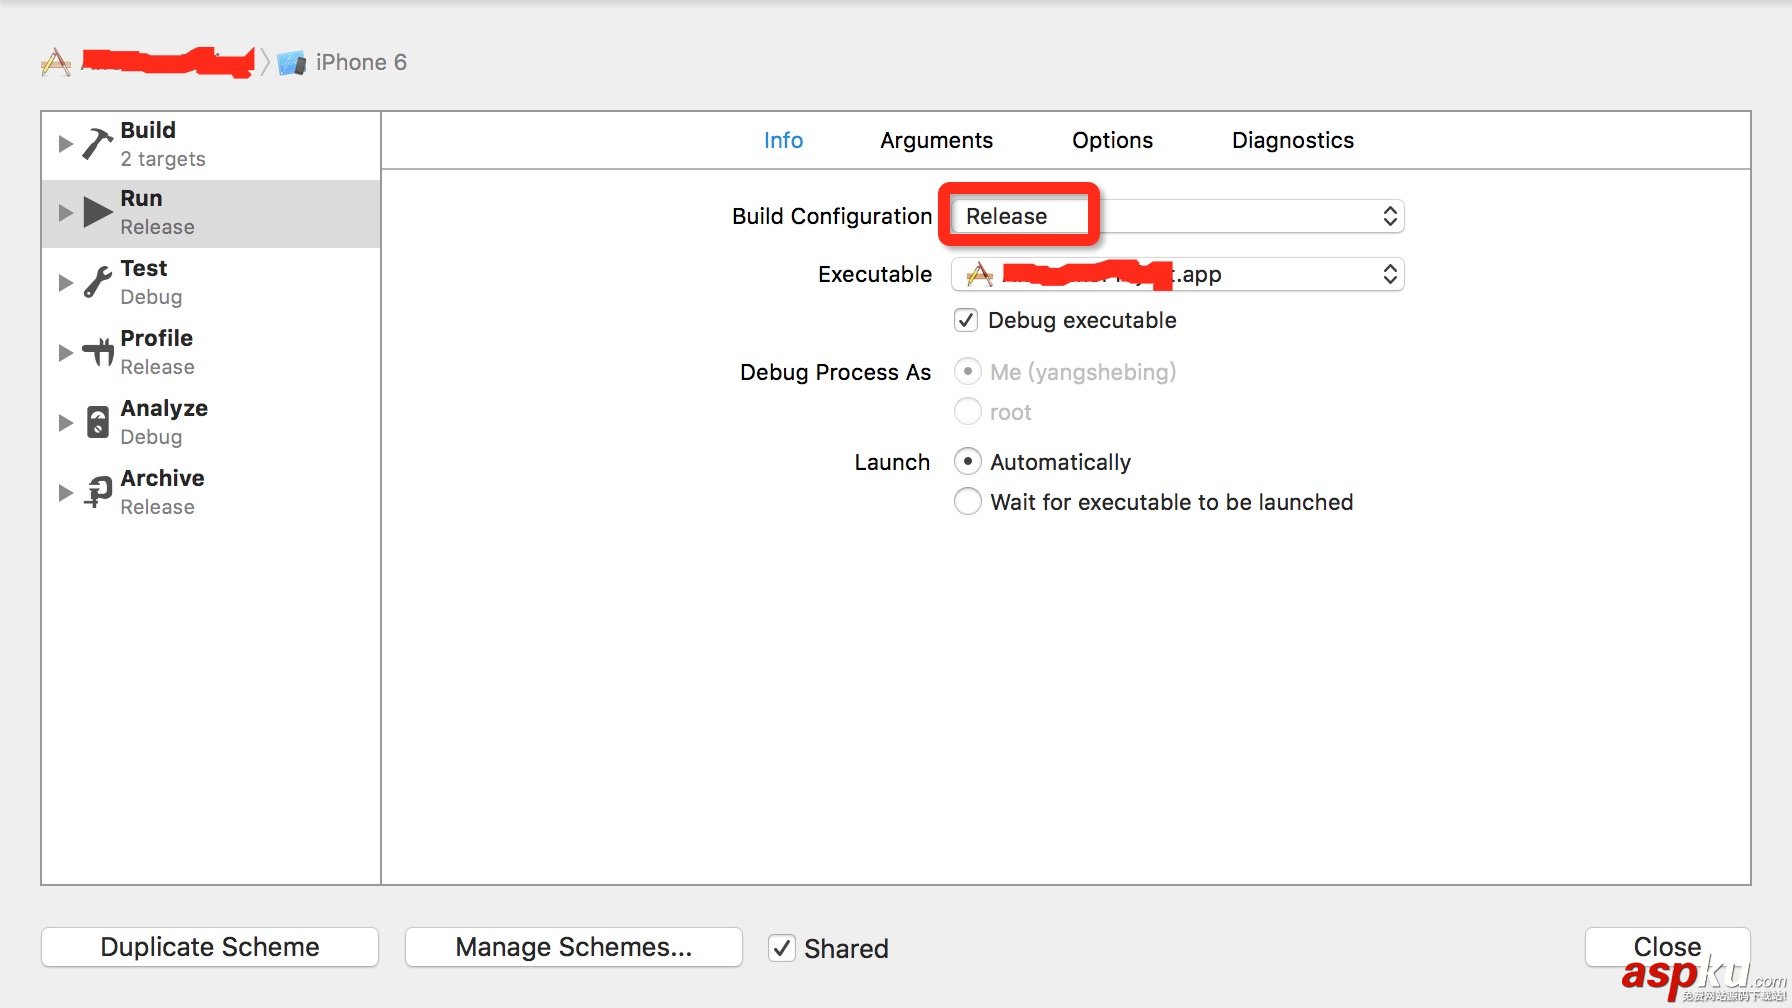Select the Archive icon in sidebar
Screen dimensions: 1792x1008
[x=98, y=492]
